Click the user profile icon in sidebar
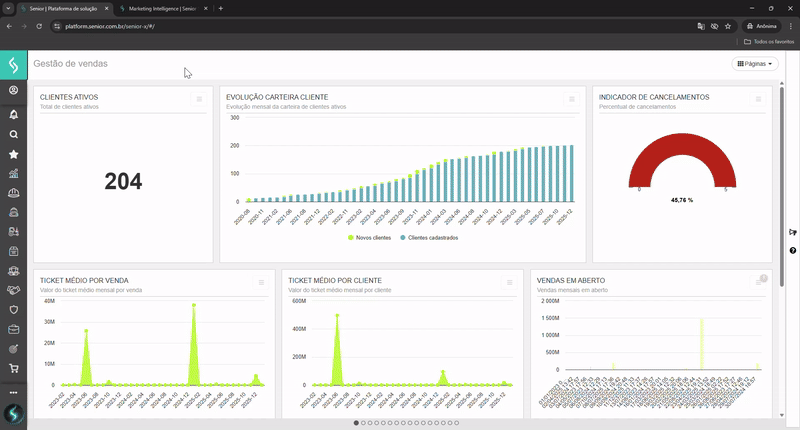Viewport: 800px width, 430px height. point(14,91)
